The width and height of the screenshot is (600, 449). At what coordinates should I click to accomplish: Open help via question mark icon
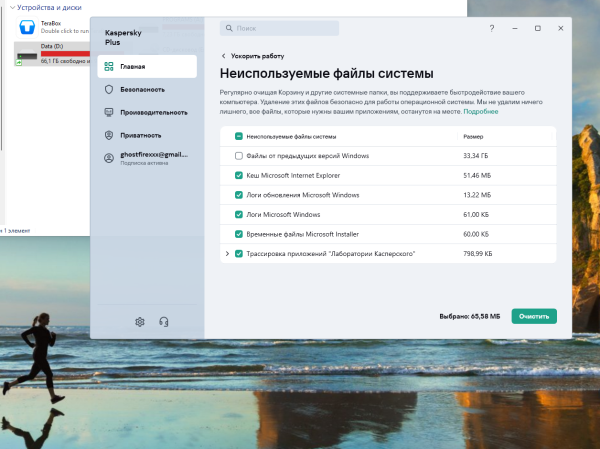(493, 29)
